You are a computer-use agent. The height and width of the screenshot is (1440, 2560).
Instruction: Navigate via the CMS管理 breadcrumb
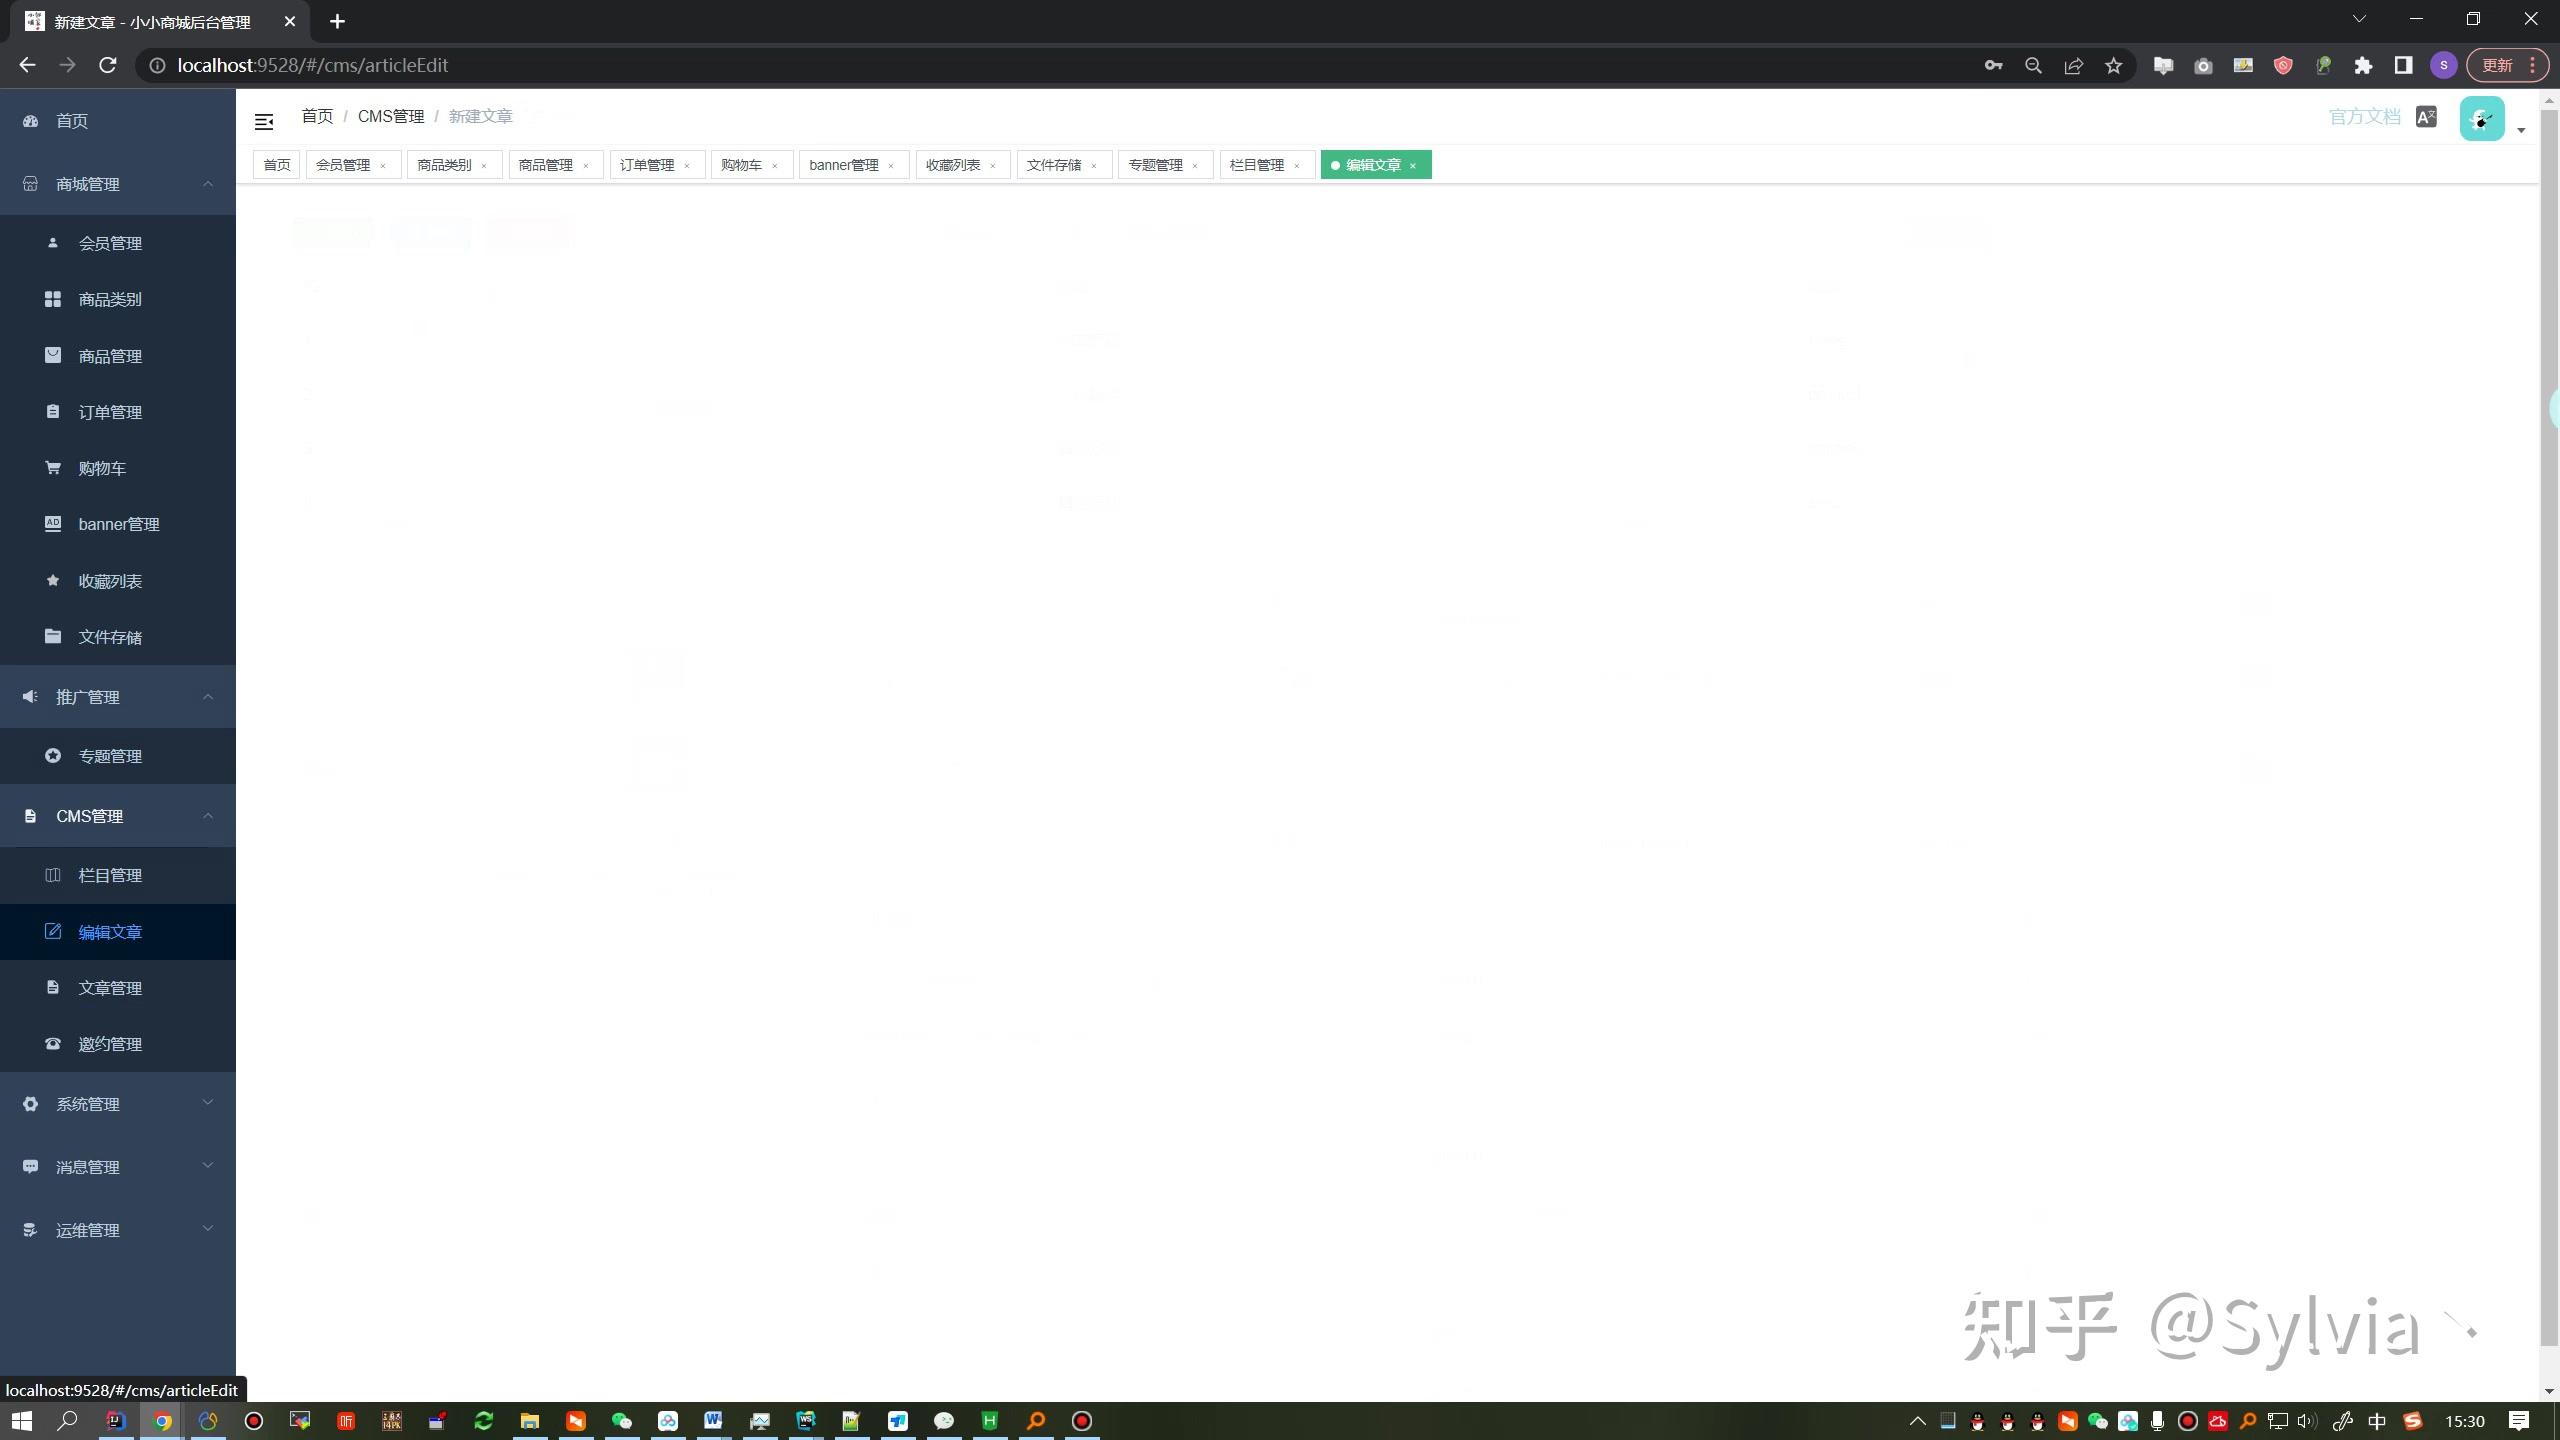pyautogui.click(x=390, y=115)
